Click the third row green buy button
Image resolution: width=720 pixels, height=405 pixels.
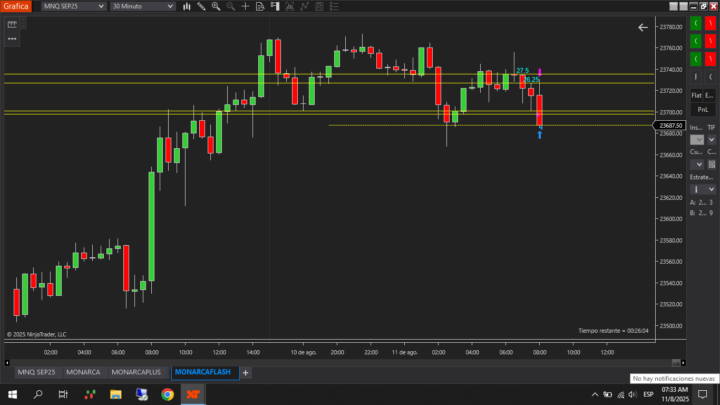[x=696, y=59]
